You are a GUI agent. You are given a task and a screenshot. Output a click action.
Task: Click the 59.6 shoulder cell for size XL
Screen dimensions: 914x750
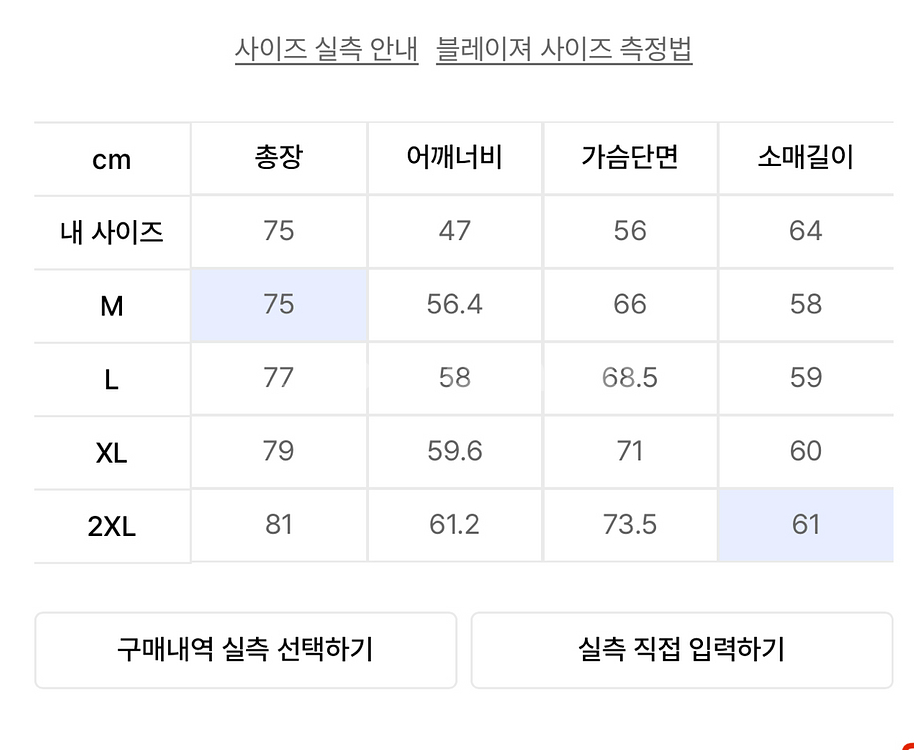tap(455, 452)
